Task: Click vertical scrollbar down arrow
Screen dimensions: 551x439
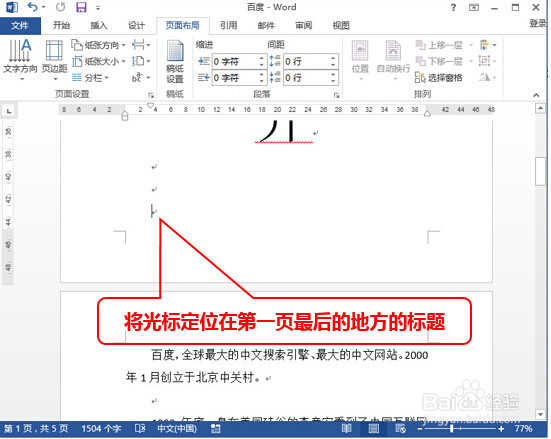Action: click(x=540, y=414)
